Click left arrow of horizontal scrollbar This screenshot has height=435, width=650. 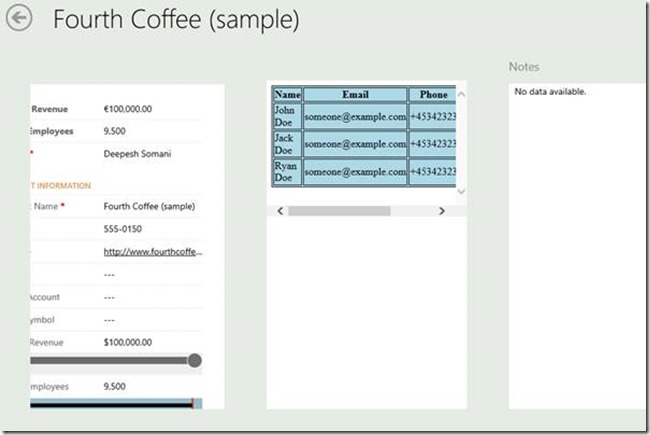point(280,211)
